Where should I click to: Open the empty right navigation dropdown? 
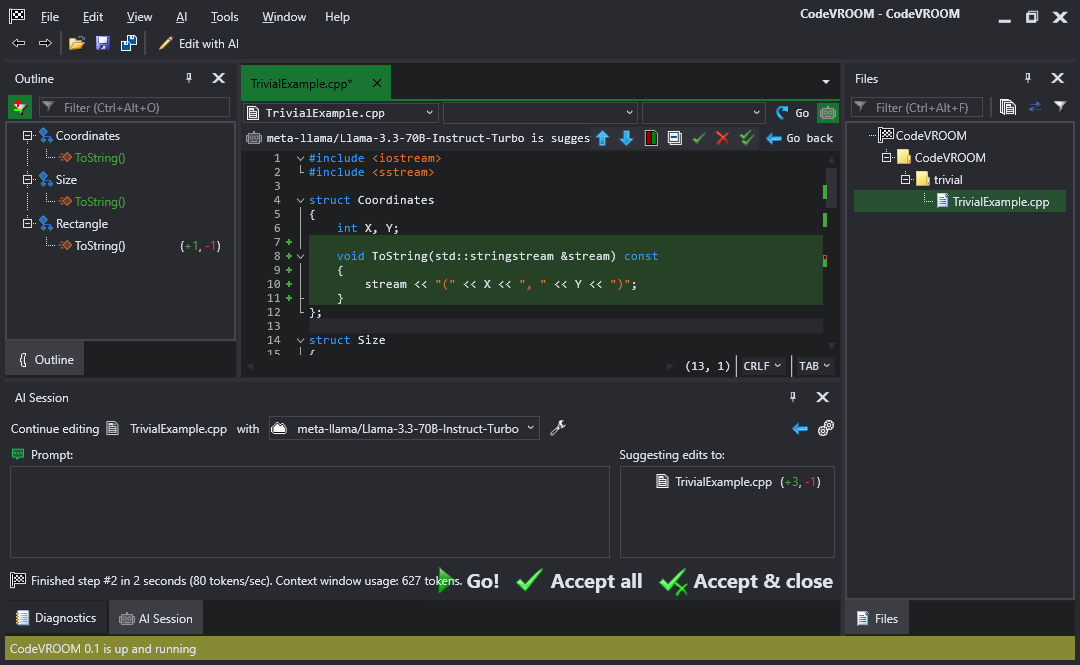[x=703, y=112]
